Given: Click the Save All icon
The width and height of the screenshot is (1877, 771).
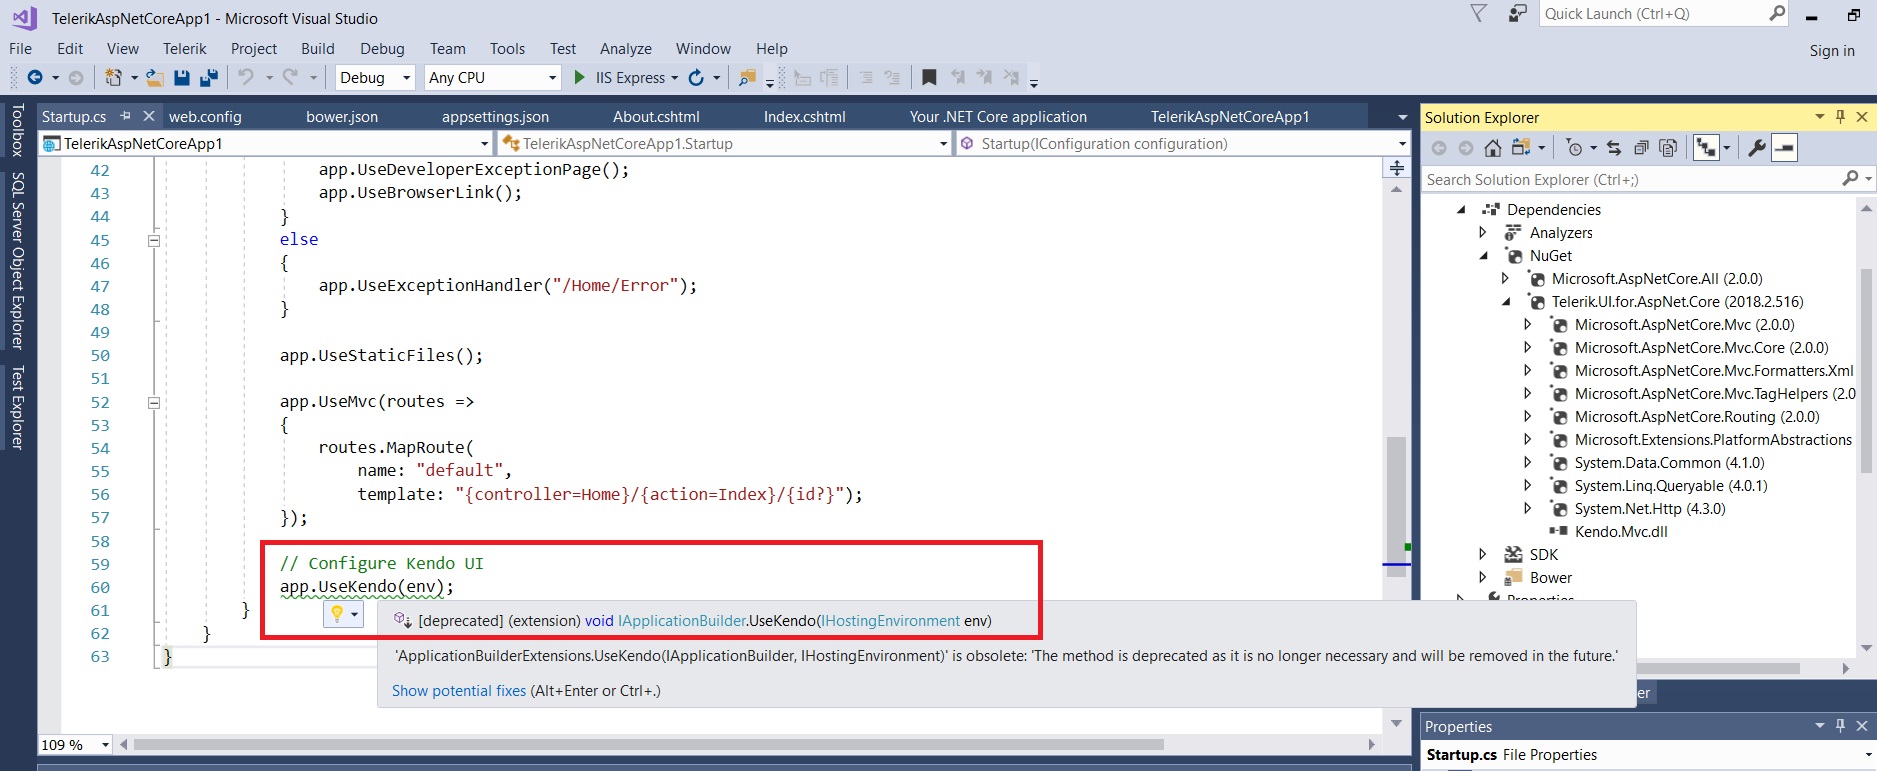Looking at the screenshot, I should (x=209, y=77).
